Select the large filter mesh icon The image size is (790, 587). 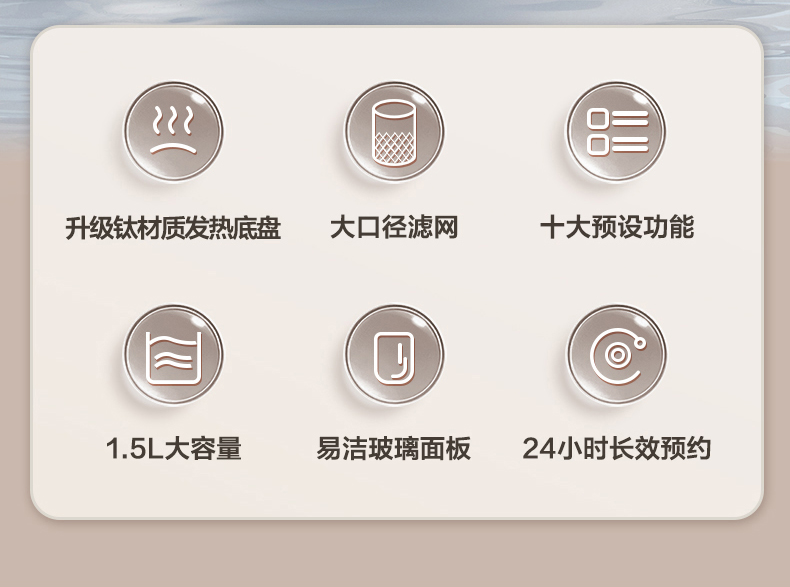point(394,132)
